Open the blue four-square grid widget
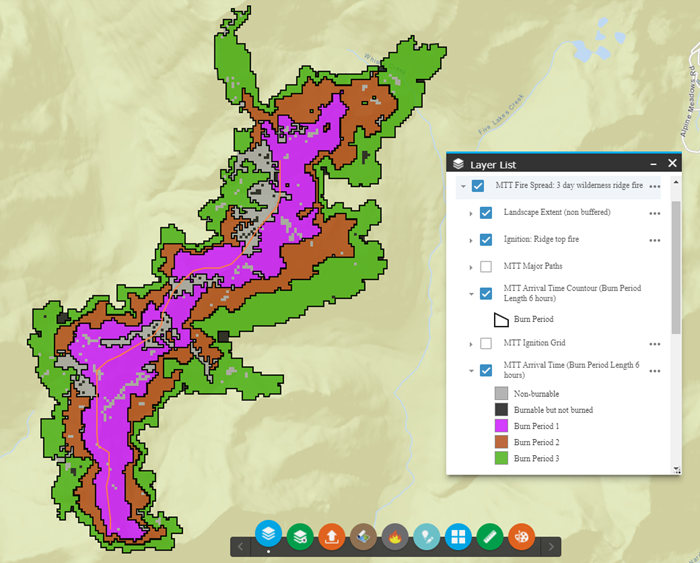 459,536
